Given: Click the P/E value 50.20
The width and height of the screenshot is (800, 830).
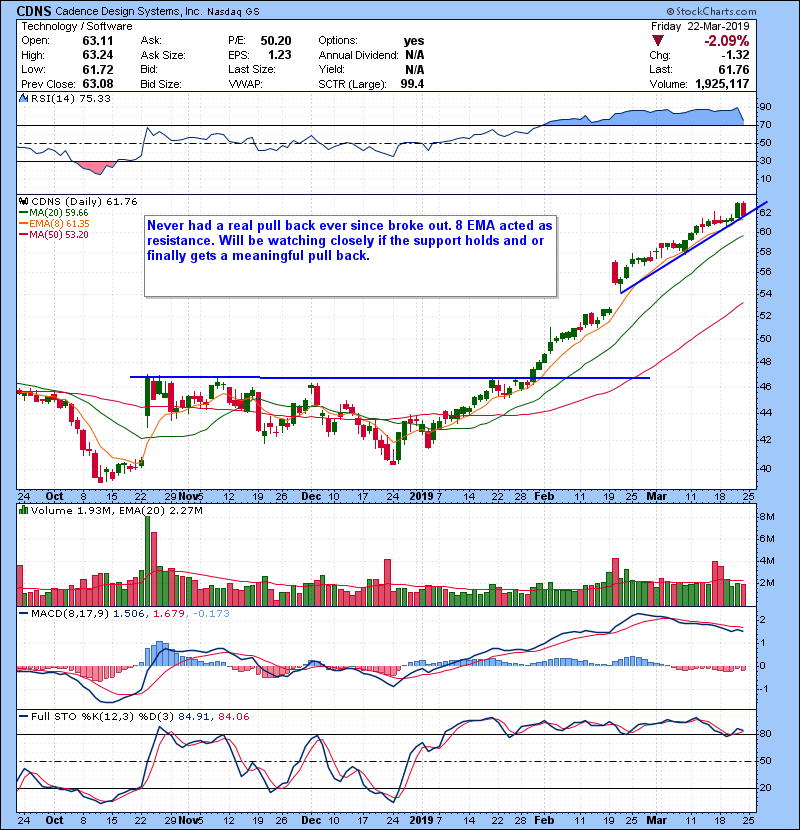Looking at the screenshot, I should click(276, 41).
